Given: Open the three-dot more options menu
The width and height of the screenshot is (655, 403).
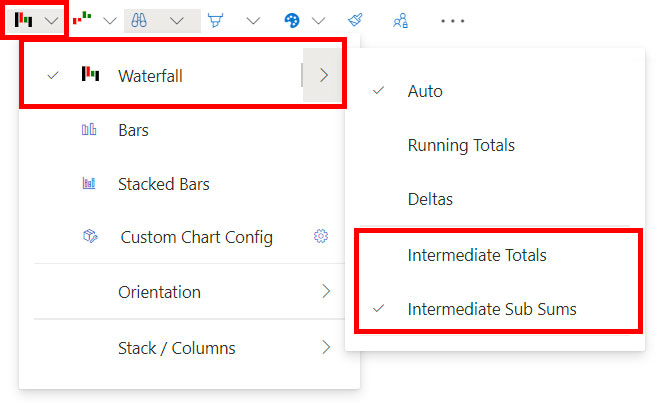Looking at the screenshot, I should coord(452,20).
